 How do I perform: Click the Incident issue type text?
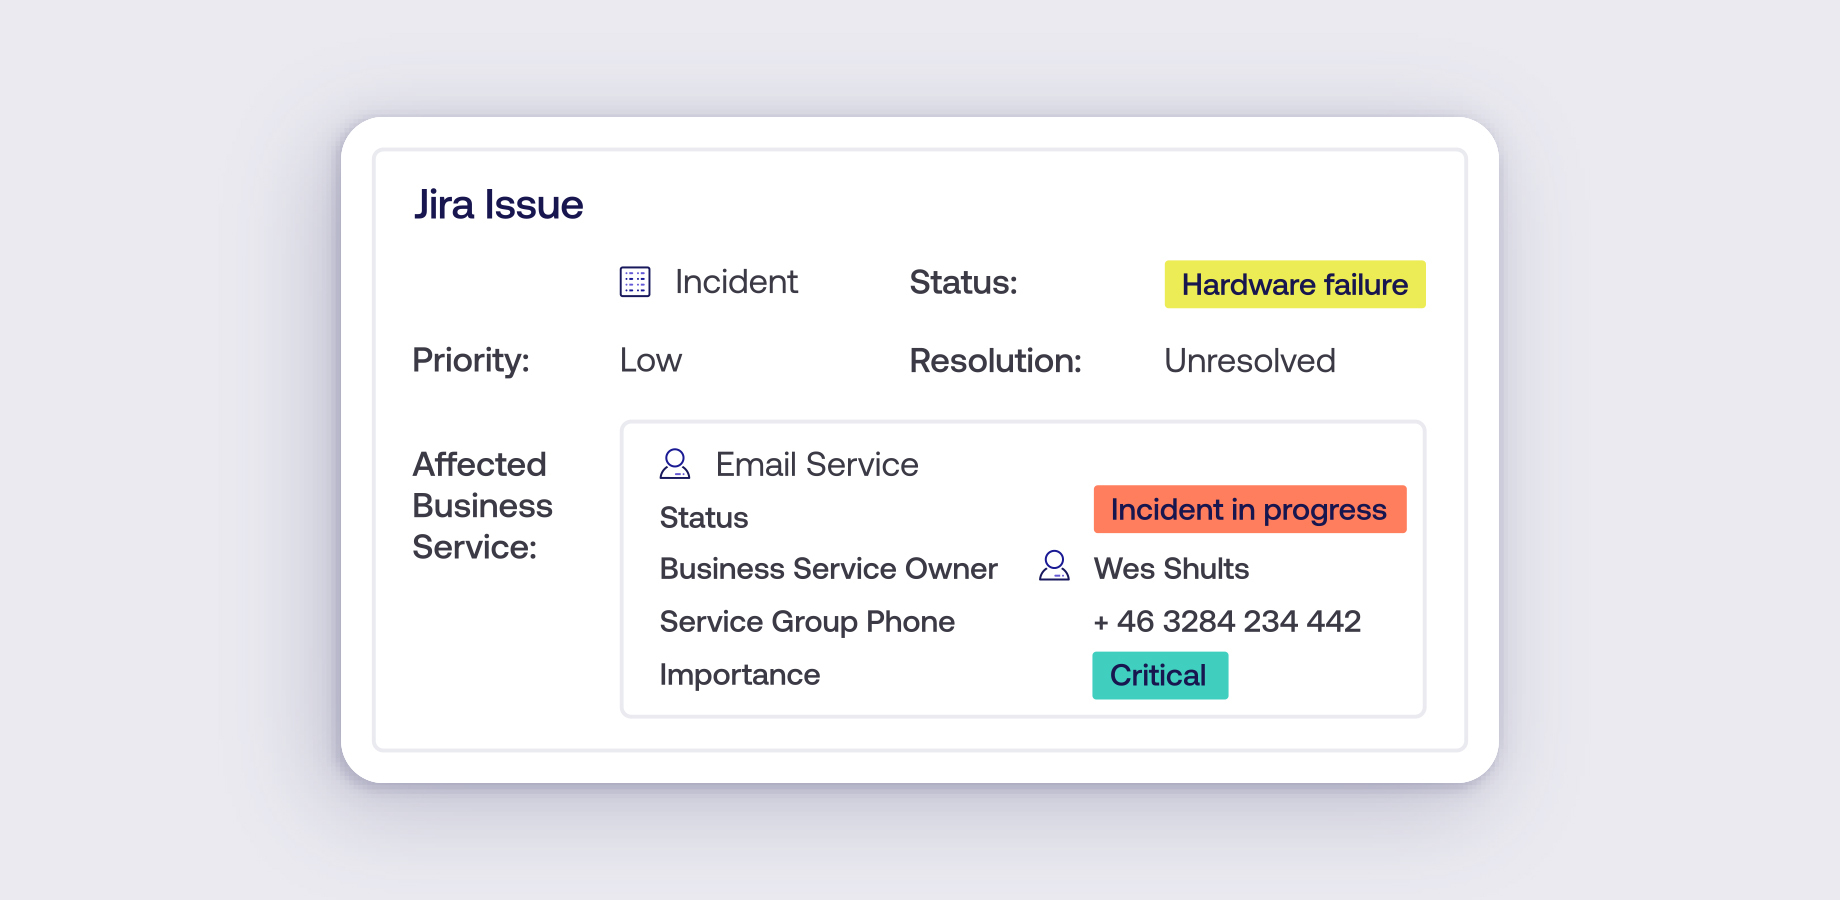pyautogui.click(x=736, y=282)
